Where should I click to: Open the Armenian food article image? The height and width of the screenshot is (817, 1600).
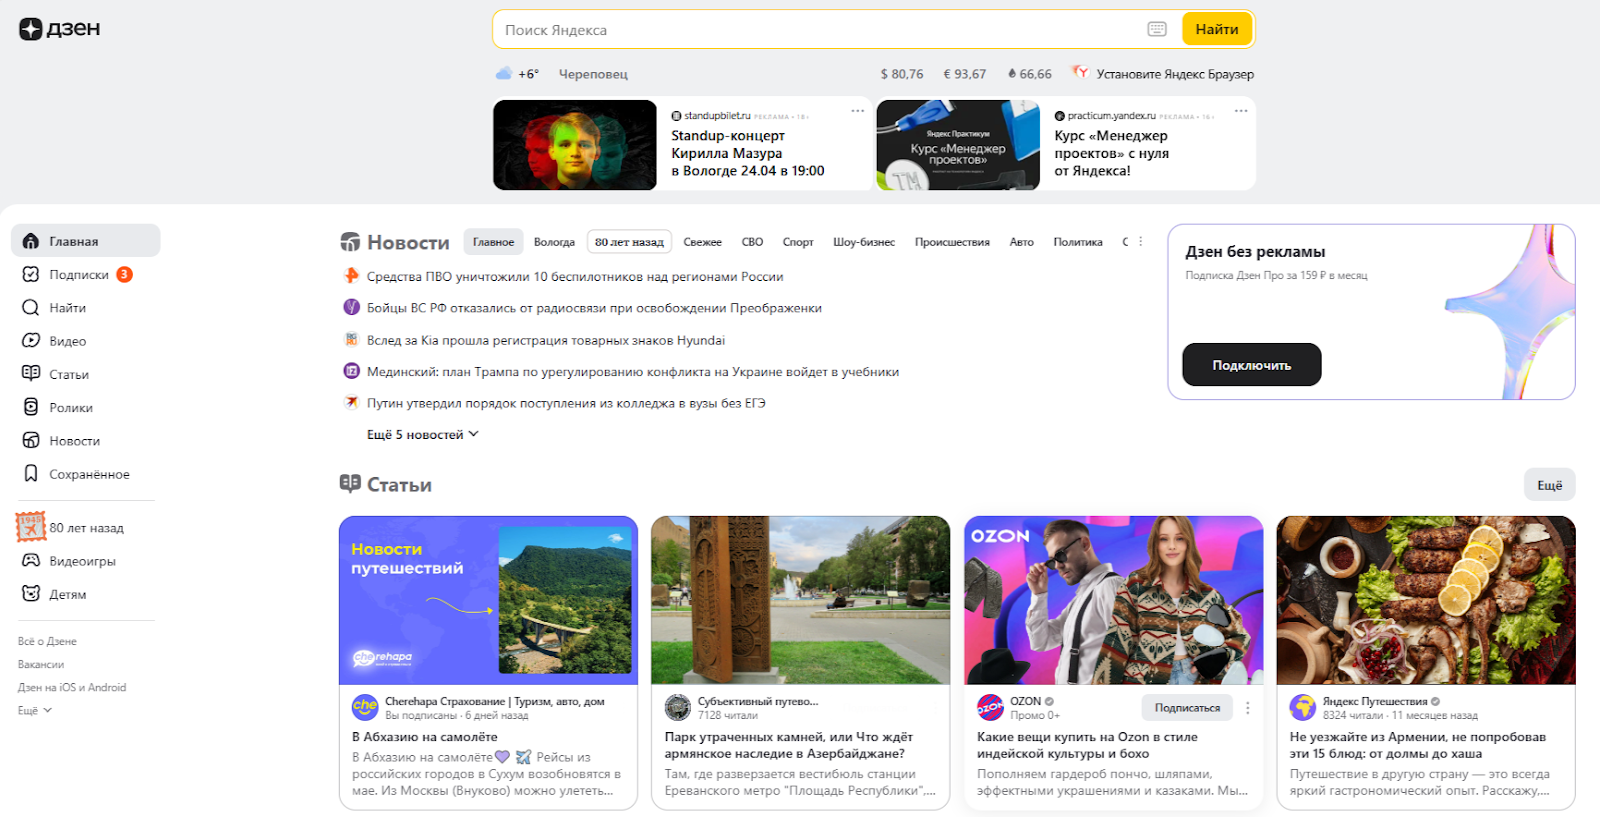click(x=1426, y=600)
